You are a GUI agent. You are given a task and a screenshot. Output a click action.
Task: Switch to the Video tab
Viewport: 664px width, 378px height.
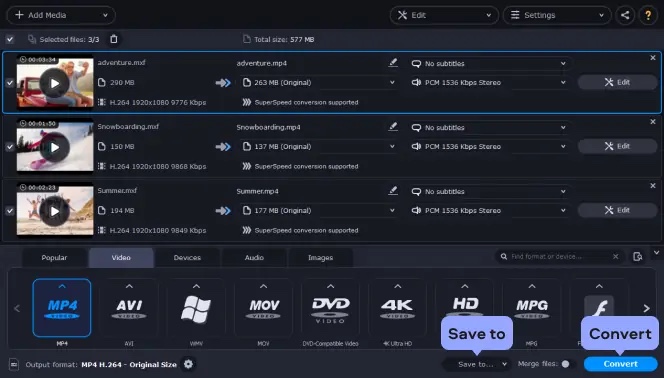click(x=121, y=257)
